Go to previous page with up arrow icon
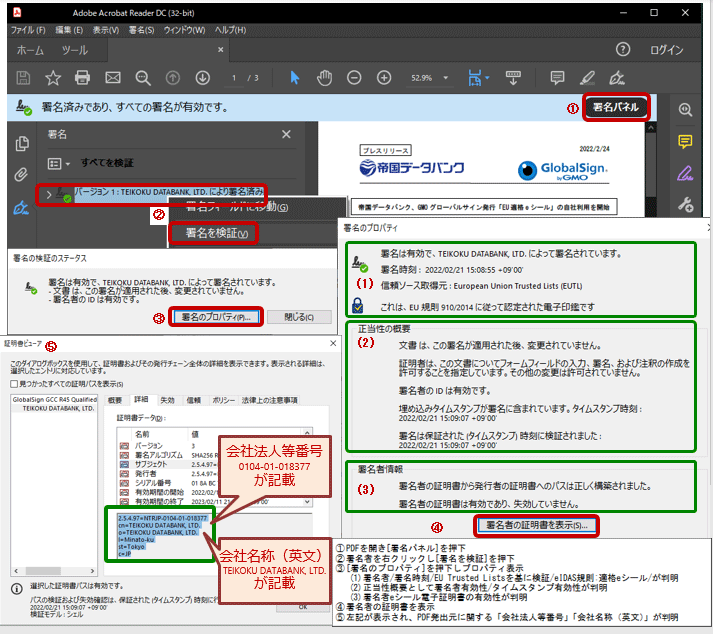 173,78
